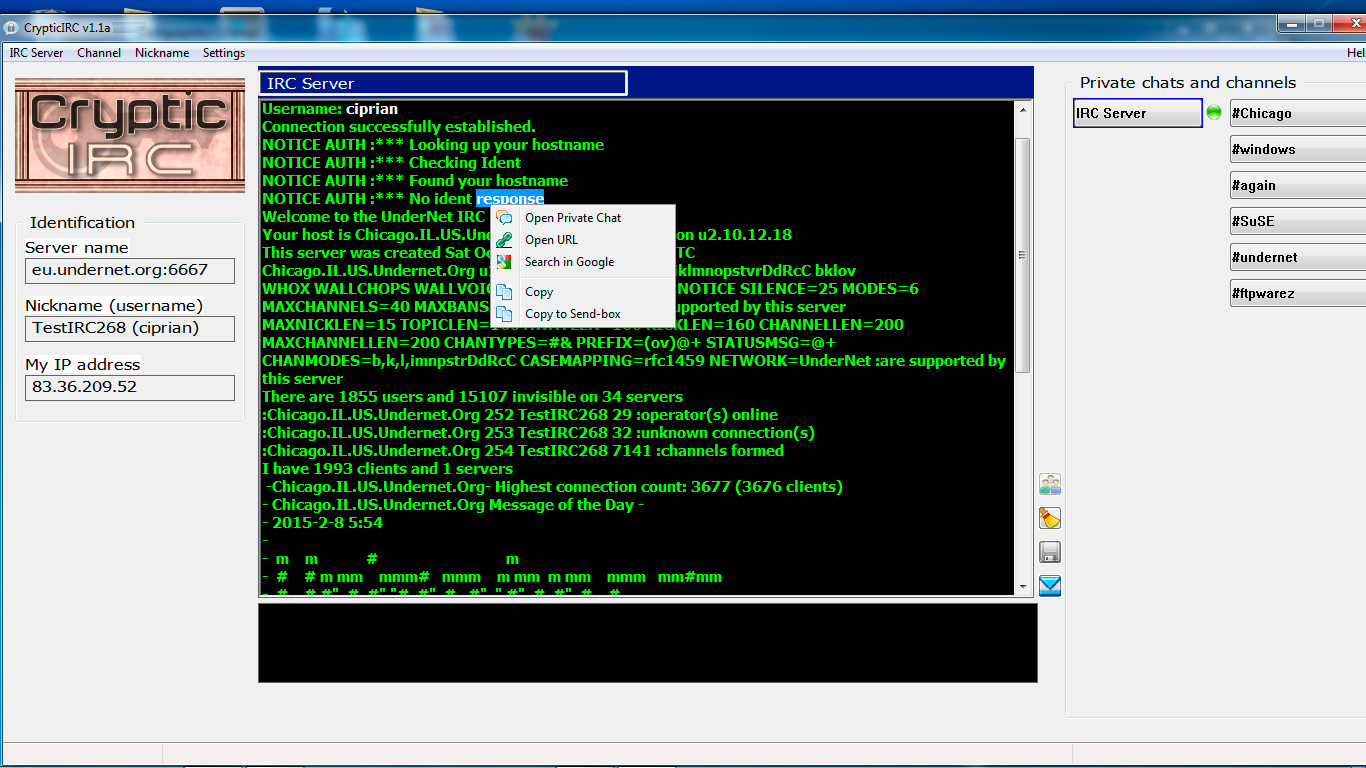
Task: Open the users list icon
Action: tap(1049, 484)
